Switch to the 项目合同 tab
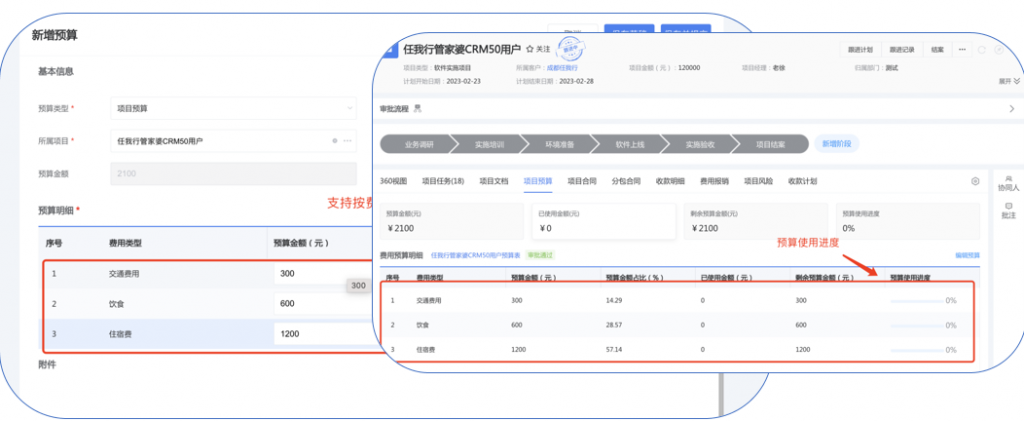The image size is (1024, 421). [582, 181]
